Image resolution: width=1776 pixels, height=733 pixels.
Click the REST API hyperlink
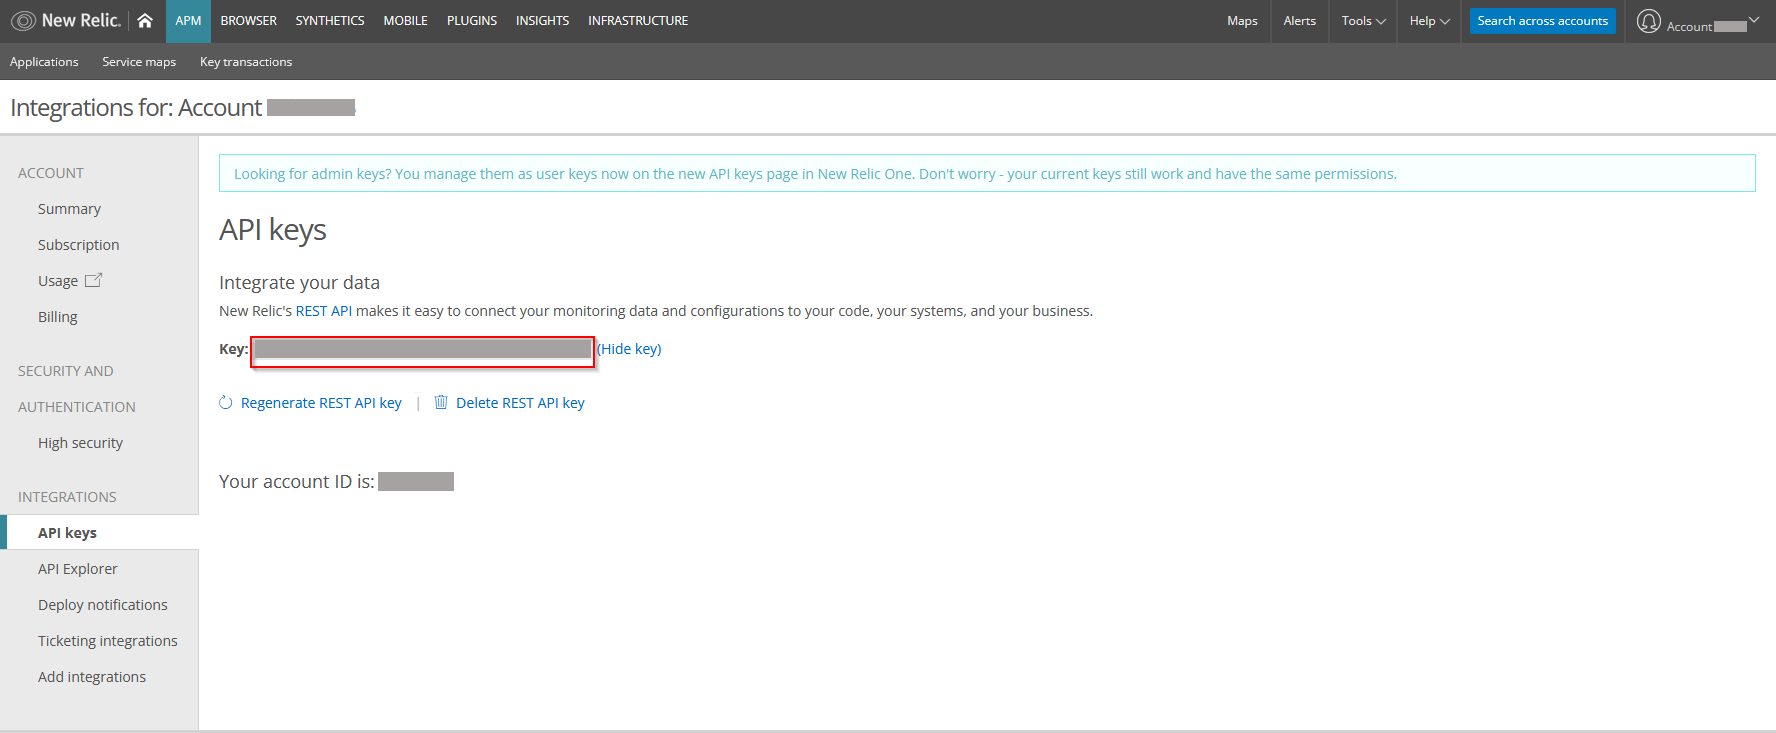pos(324,311)
